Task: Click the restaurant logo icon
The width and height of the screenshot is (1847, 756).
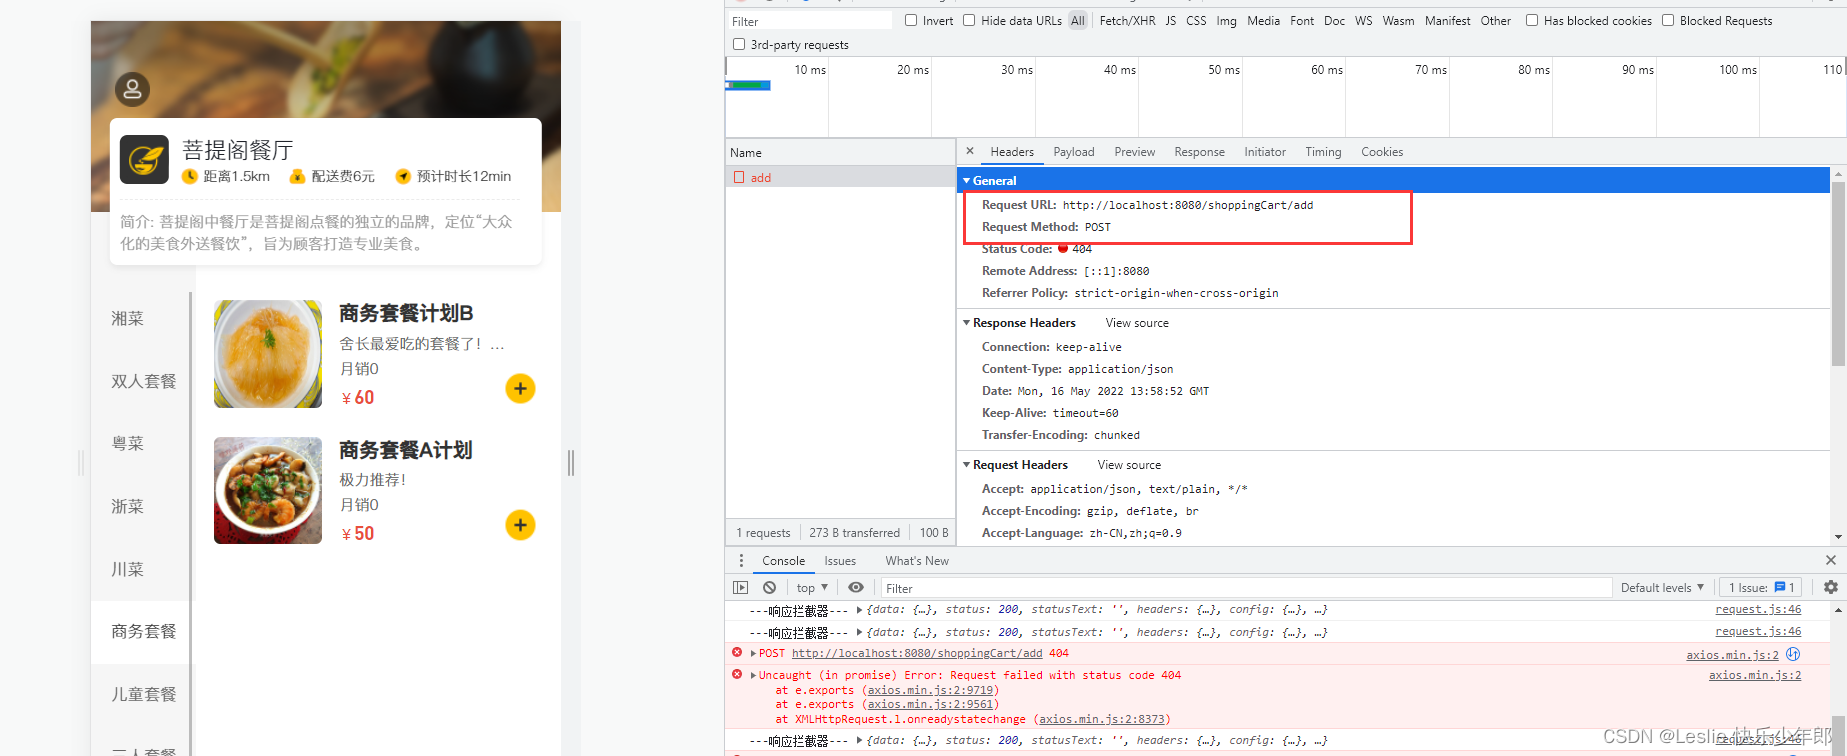Action: pos(144,160)
